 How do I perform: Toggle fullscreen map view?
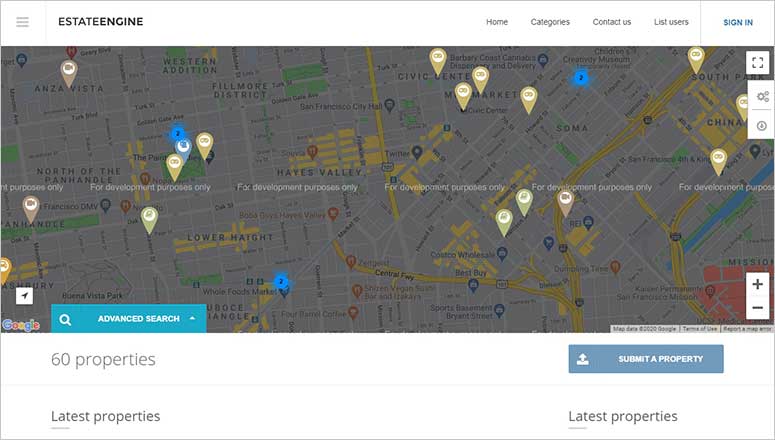tap(757, 63)
